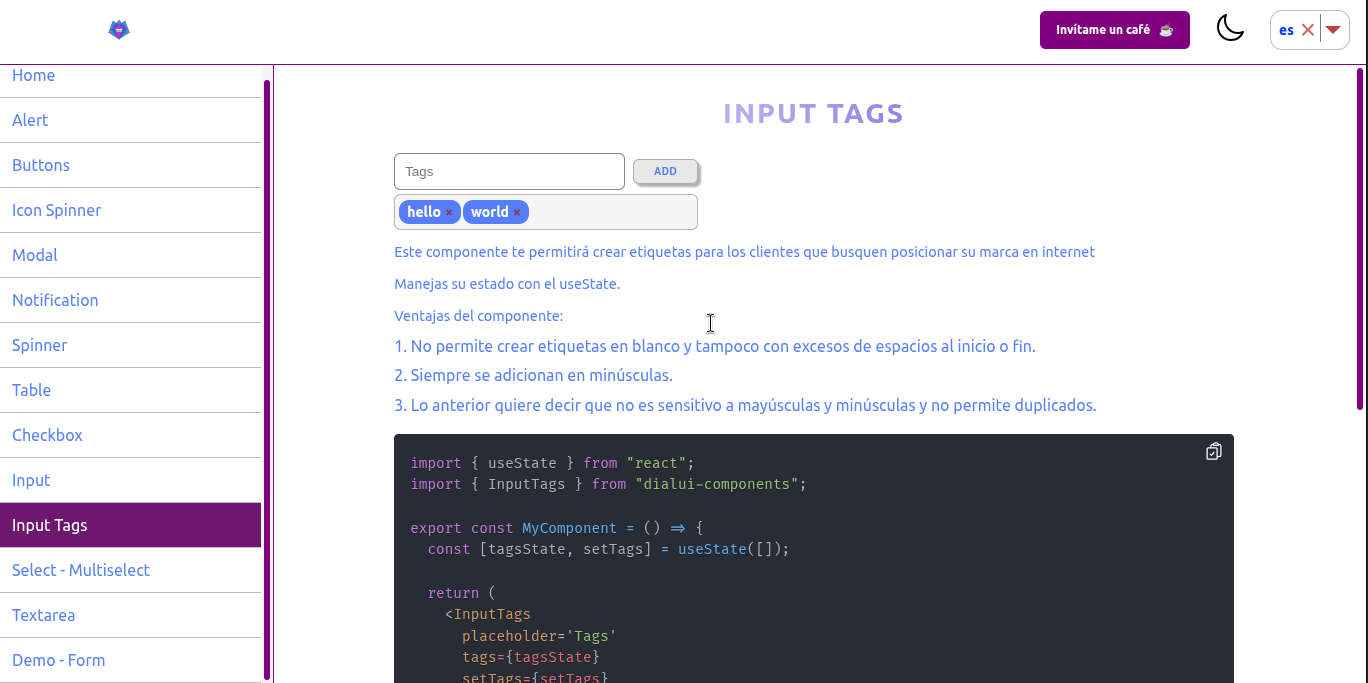This screenshot has width=1368, height=683.
Task: Click the main page scrollbar on the right
Action: click(1360, 238)
